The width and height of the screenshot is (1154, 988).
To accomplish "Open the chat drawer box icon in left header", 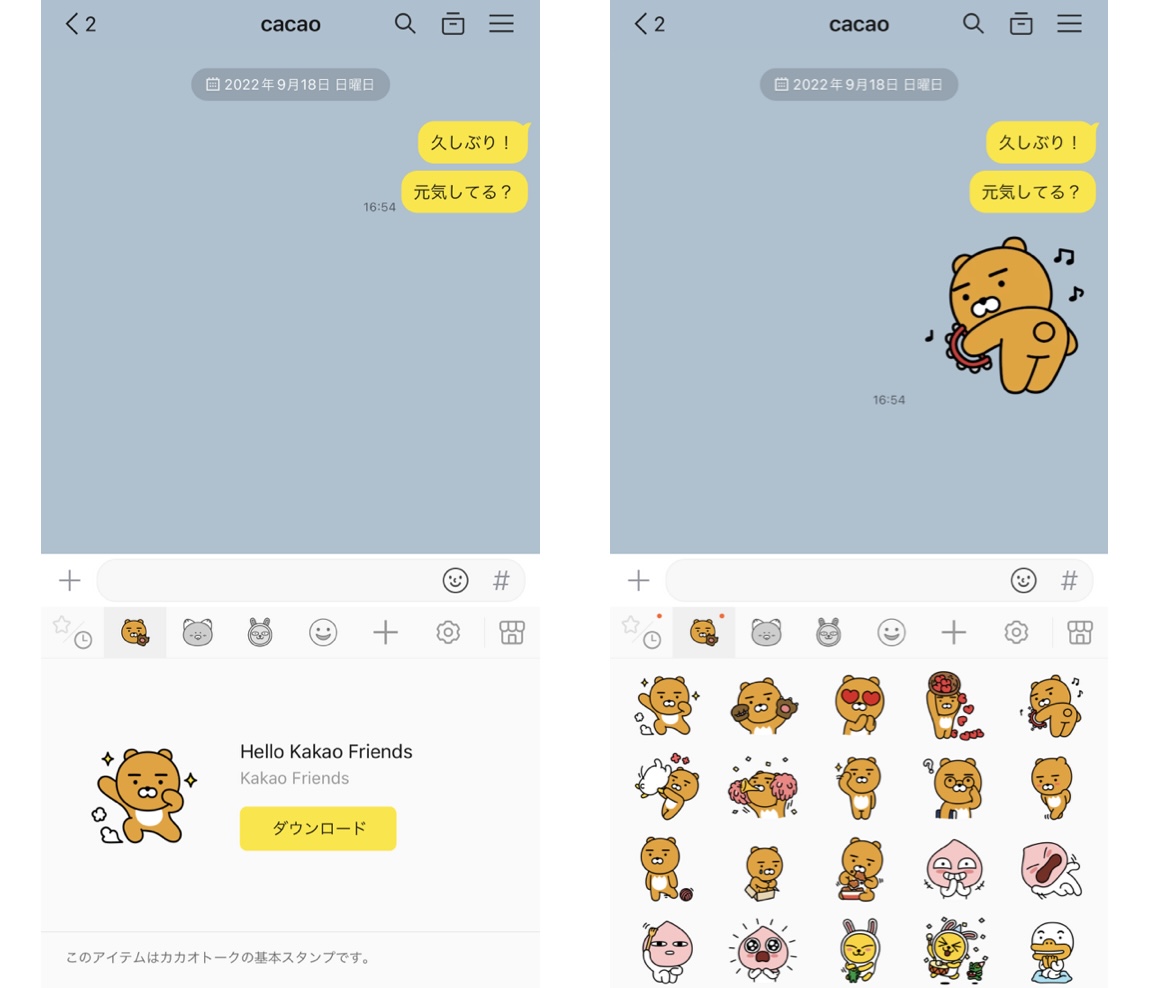I will (x=453, y=24).
